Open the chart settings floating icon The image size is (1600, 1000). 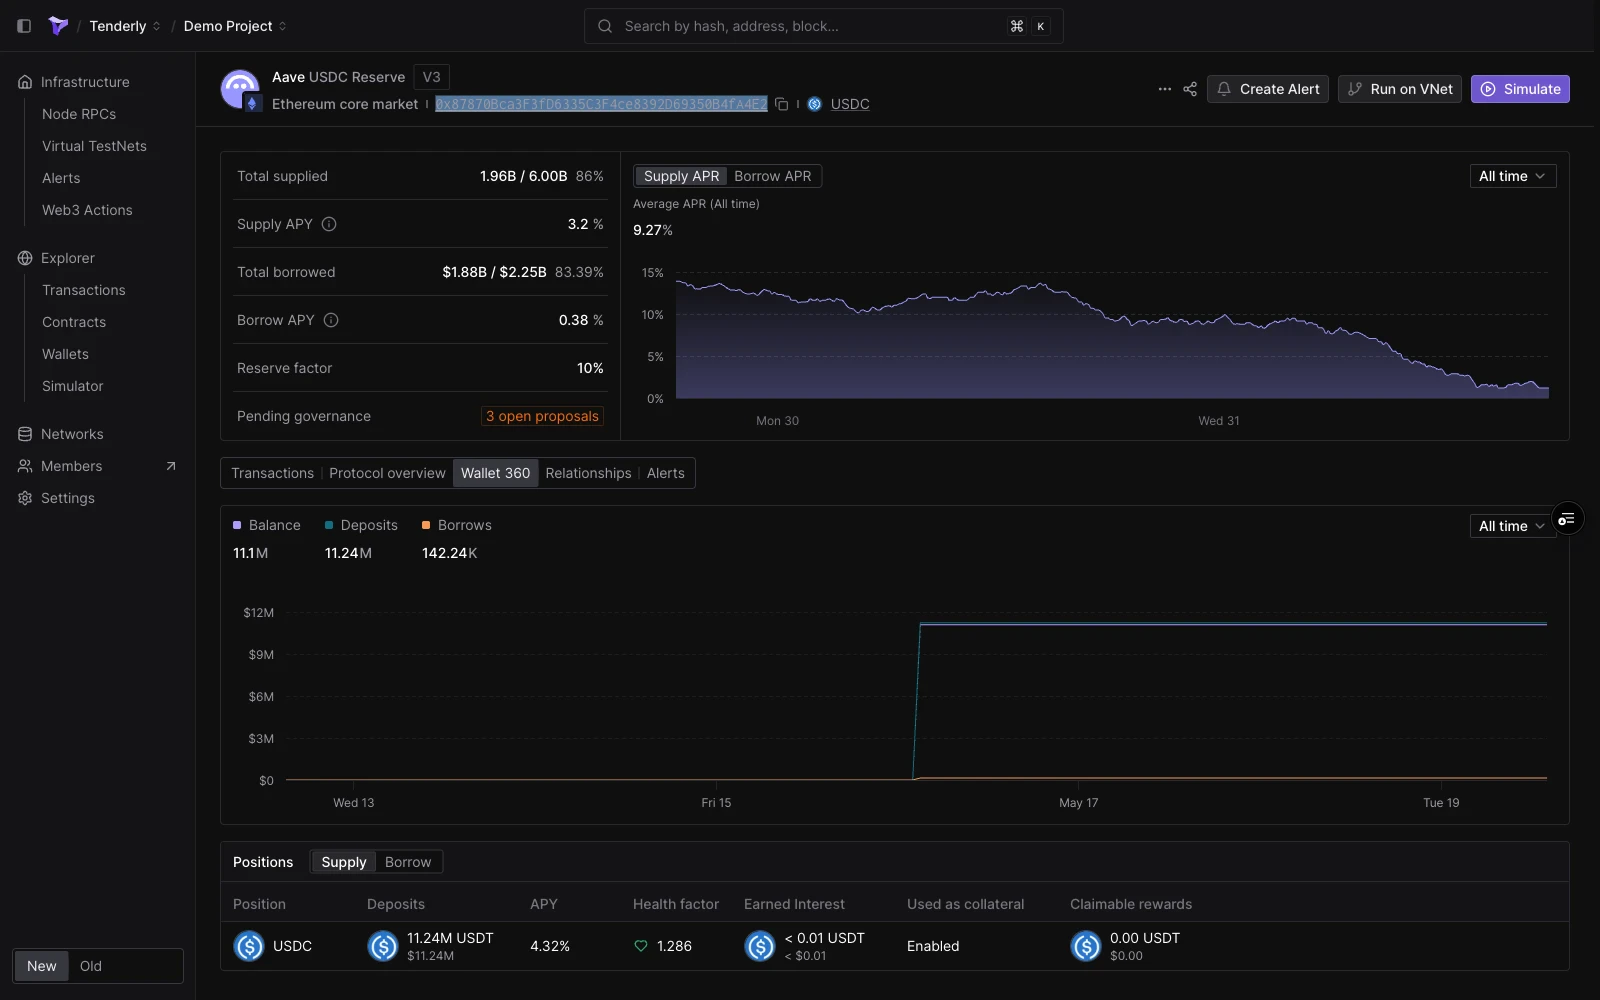pos(1567,518)
